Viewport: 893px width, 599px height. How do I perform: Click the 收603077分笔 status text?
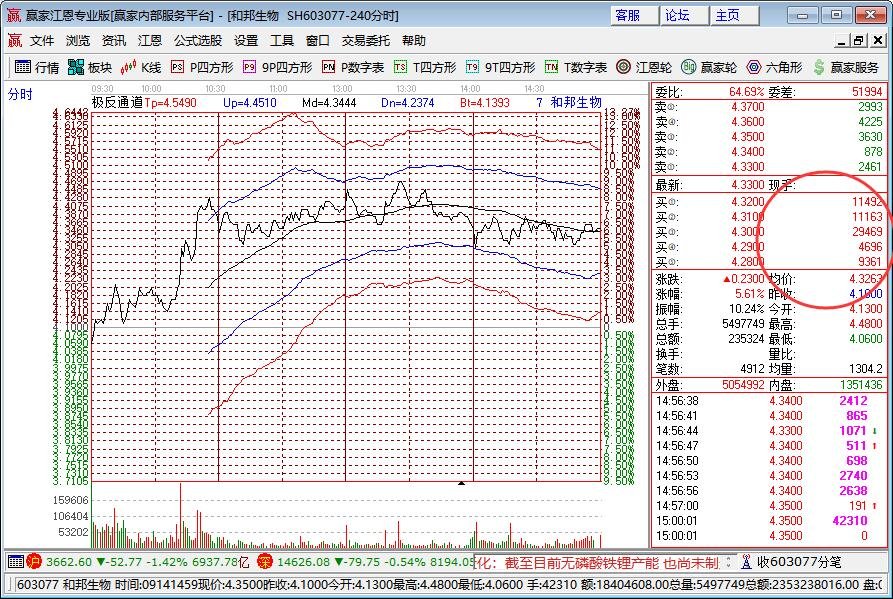[799, 562]
